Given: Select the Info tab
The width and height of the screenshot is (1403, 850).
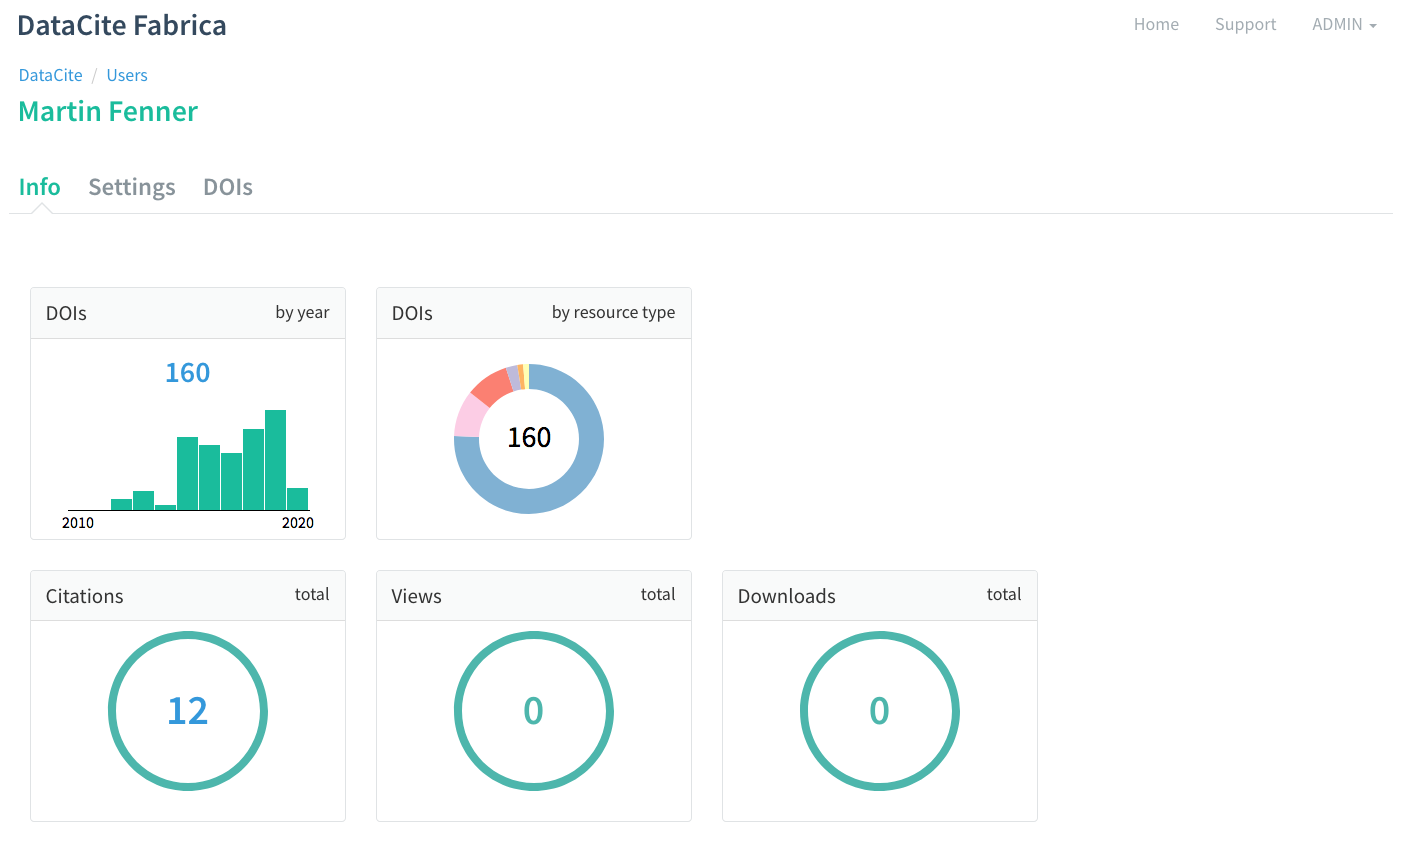Looking at the screenshot, I should click(x=40, y=187).
